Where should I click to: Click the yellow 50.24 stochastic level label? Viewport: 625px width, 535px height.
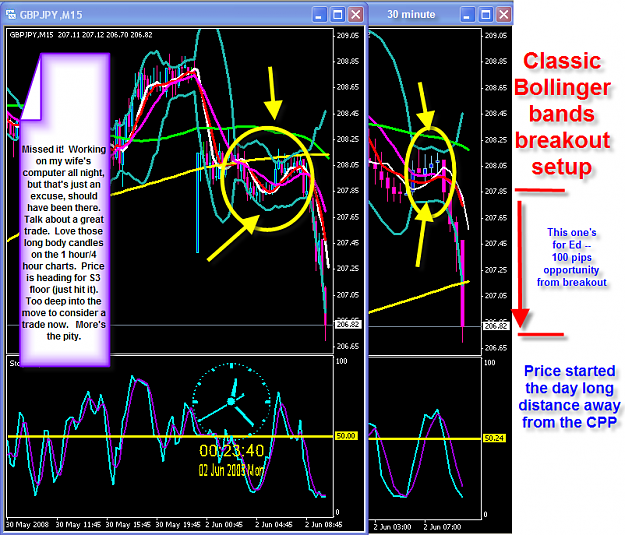[494, 438]
